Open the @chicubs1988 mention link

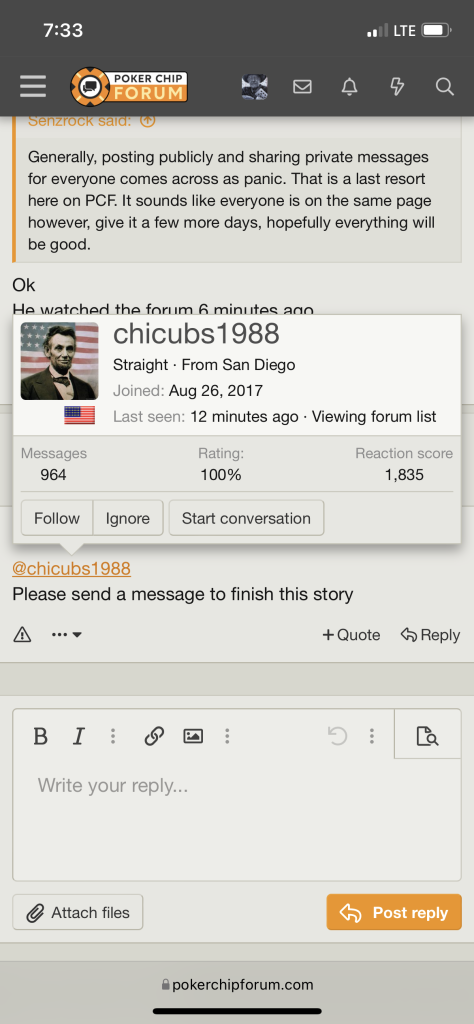(71, 569)
